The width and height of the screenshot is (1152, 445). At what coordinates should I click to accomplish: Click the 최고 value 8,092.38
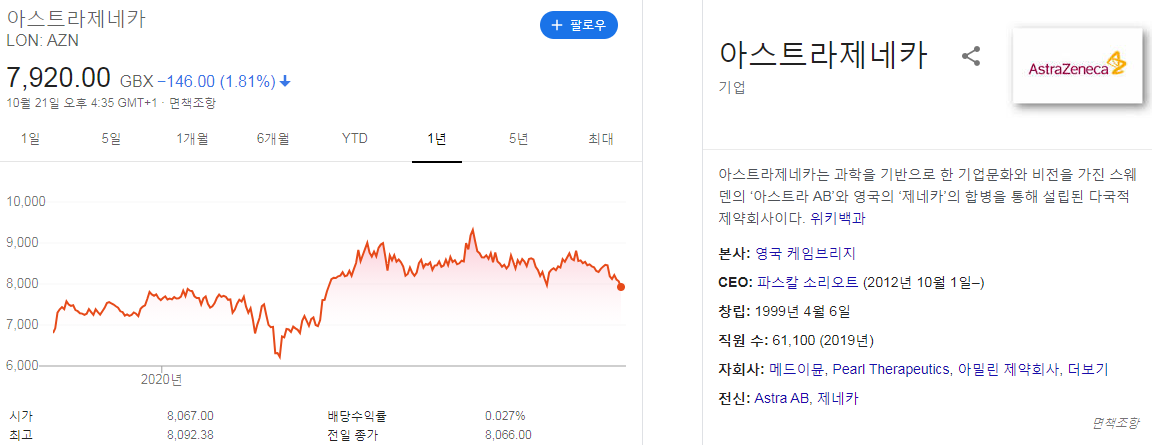tap(190, 435)
